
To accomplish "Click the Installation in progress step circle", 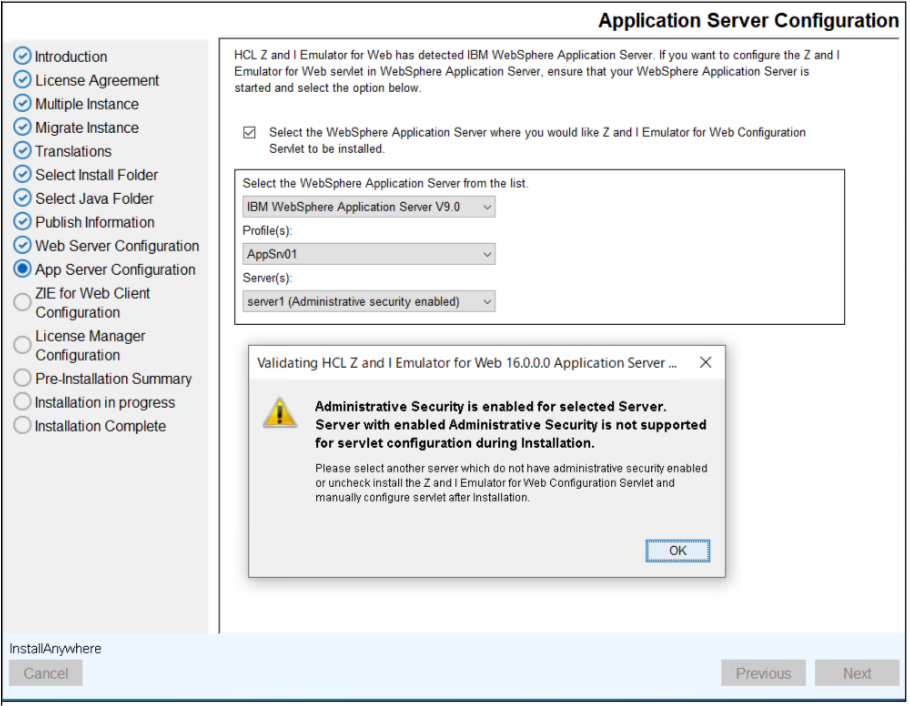I will [x=22, y=402].
